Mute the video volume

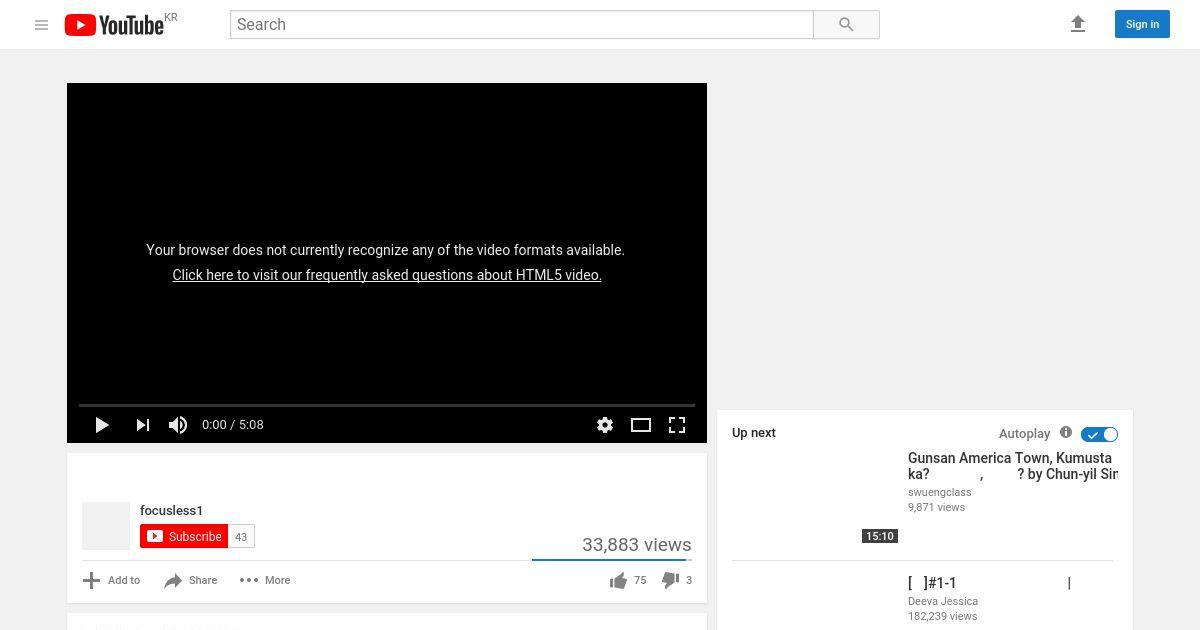pyautogui.click(x=178, y=425)
